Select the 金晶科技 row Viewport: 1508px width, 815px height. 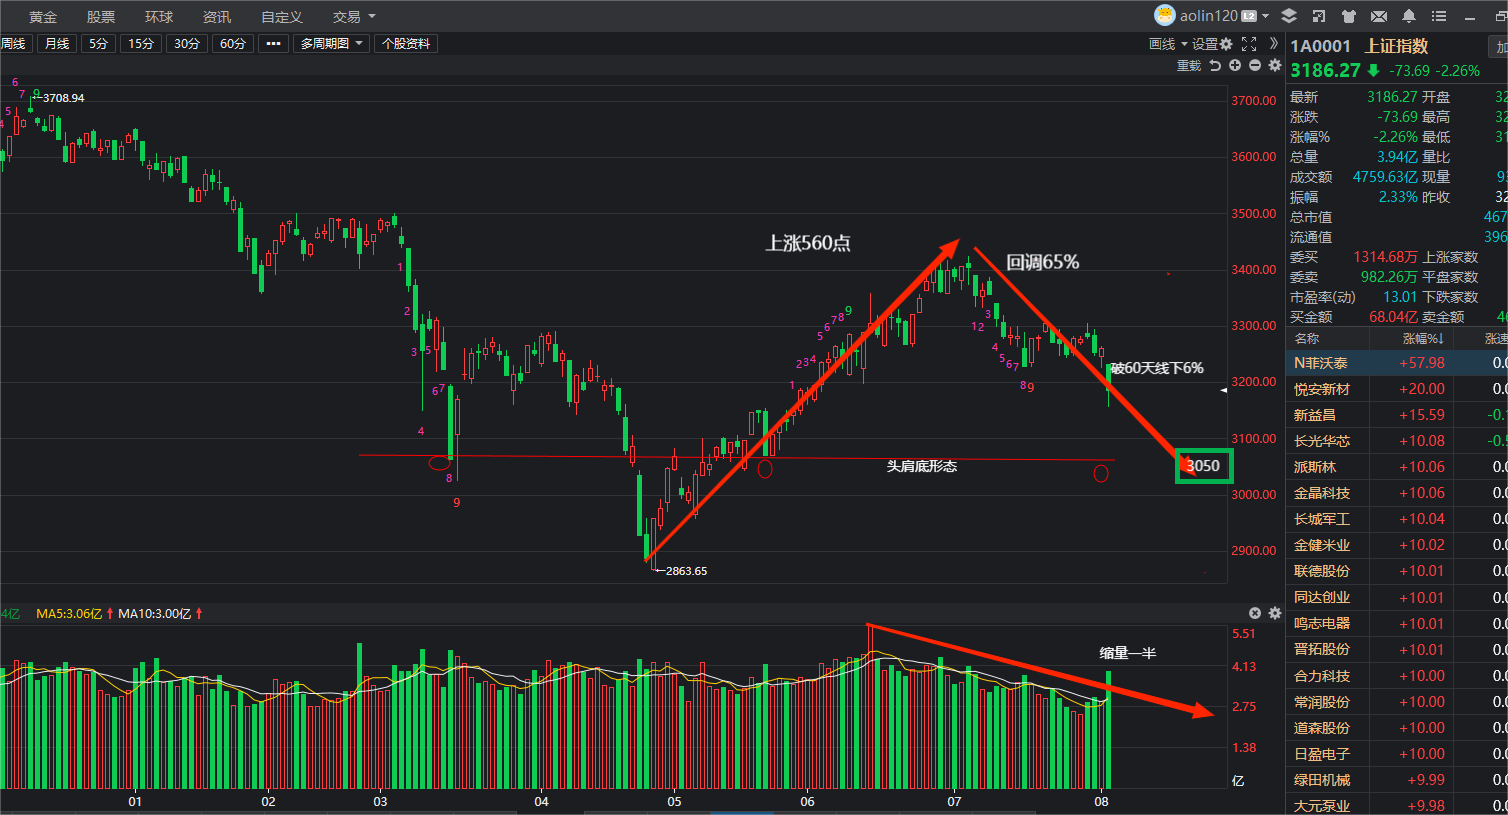tap(1397, 493)
